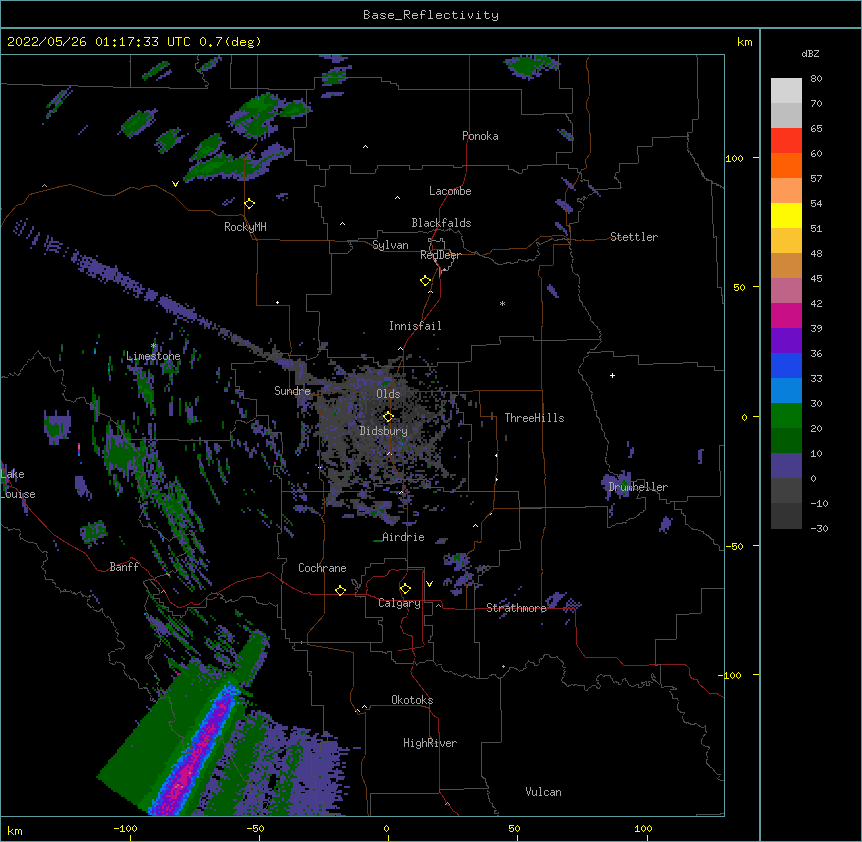Click the Airdrie label

click(403, 537)
